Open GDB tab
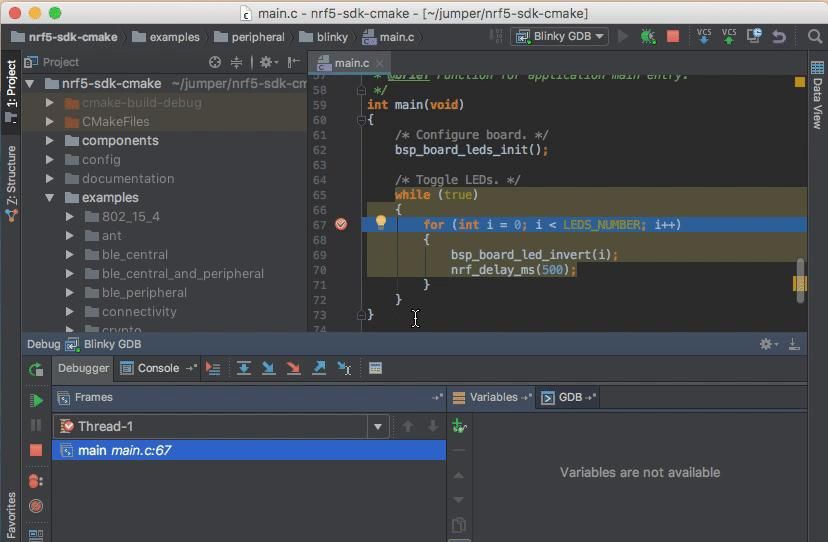828x542 pixels. [x=569, y=397]
